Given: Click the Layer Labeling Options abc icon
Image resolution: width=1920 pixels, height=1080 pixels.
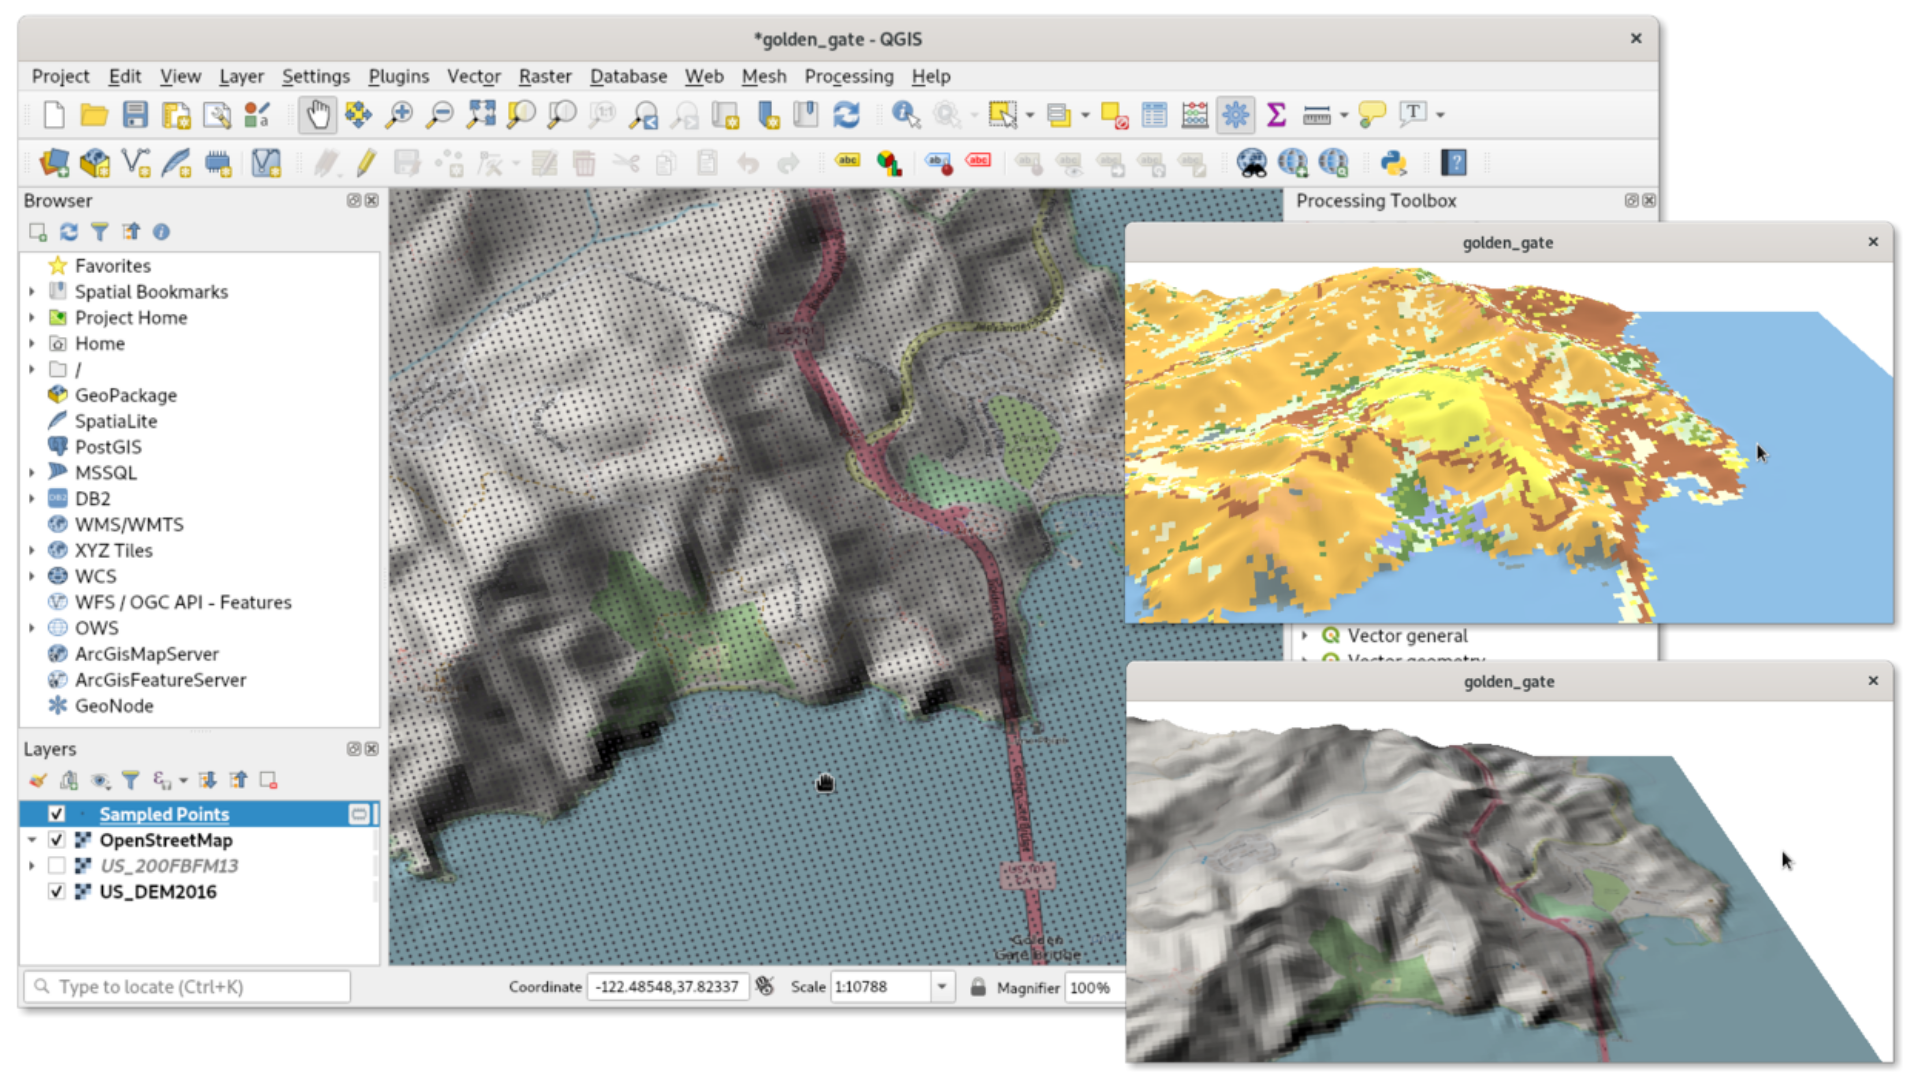Looking at the screenshot, I should tap(847, 161).
